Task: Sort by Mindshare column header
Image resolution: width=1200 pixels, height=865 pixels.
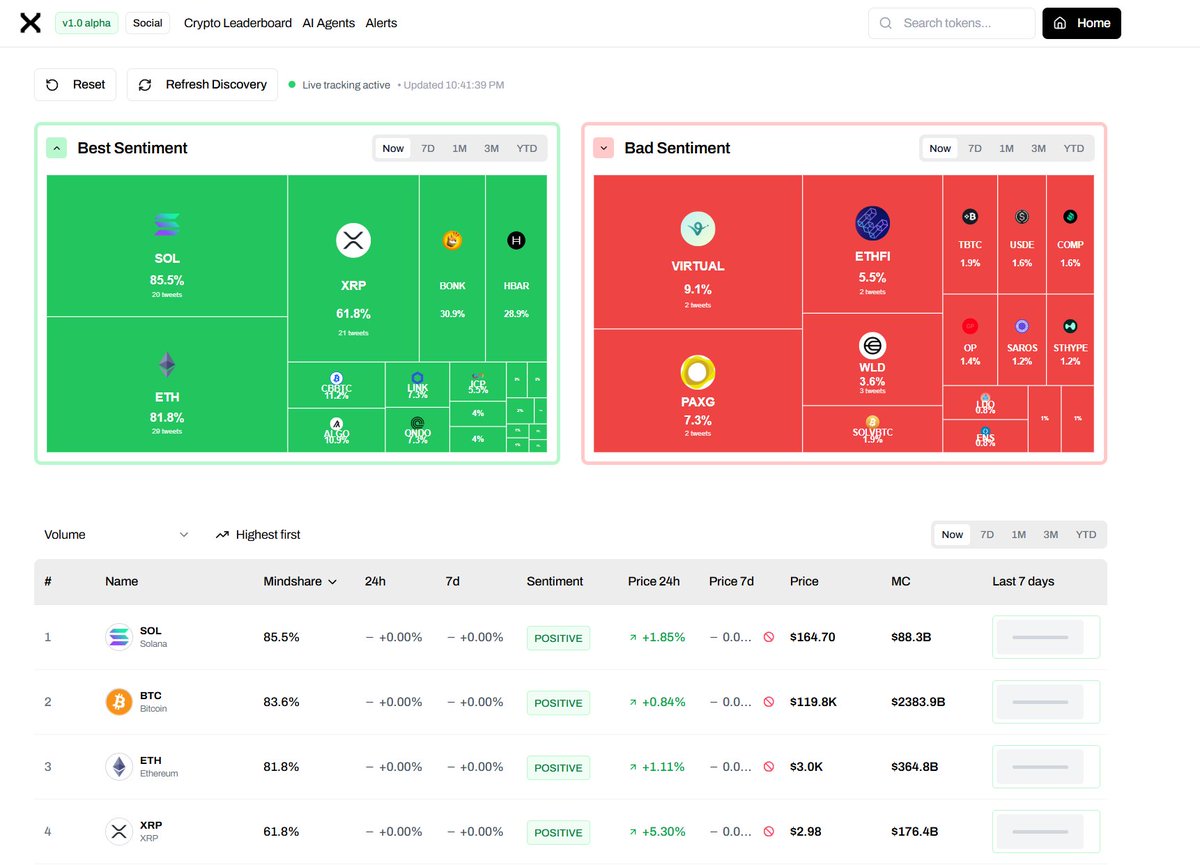Action: (x=300, y=581)
